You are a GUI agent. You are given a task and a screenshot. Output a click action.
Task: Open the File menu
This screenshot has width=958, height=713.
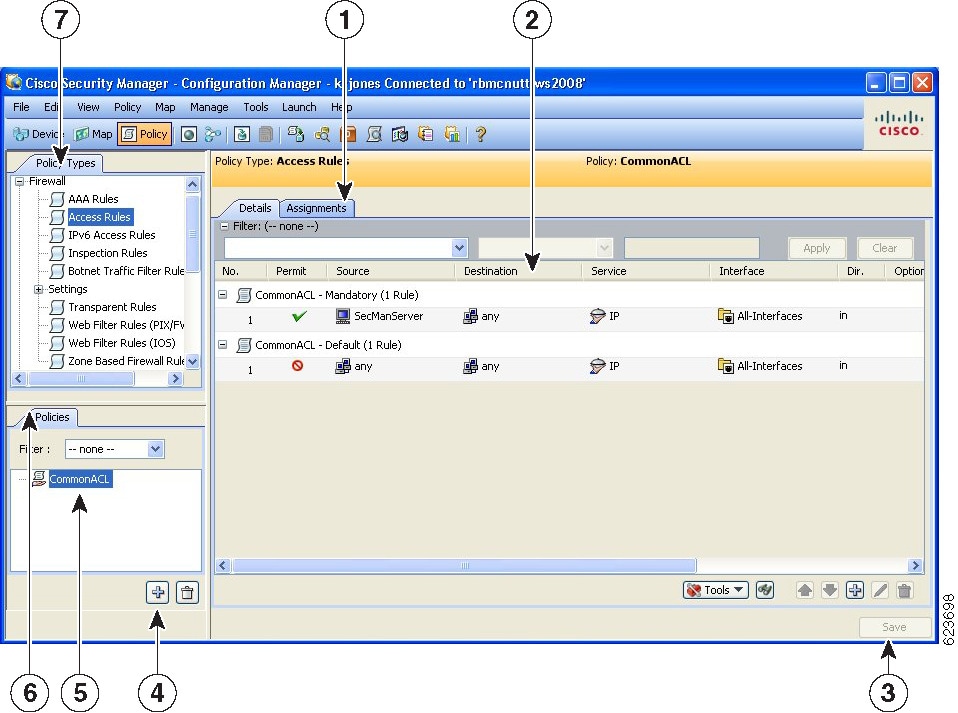pyautogui.click(x=21, y=107)
